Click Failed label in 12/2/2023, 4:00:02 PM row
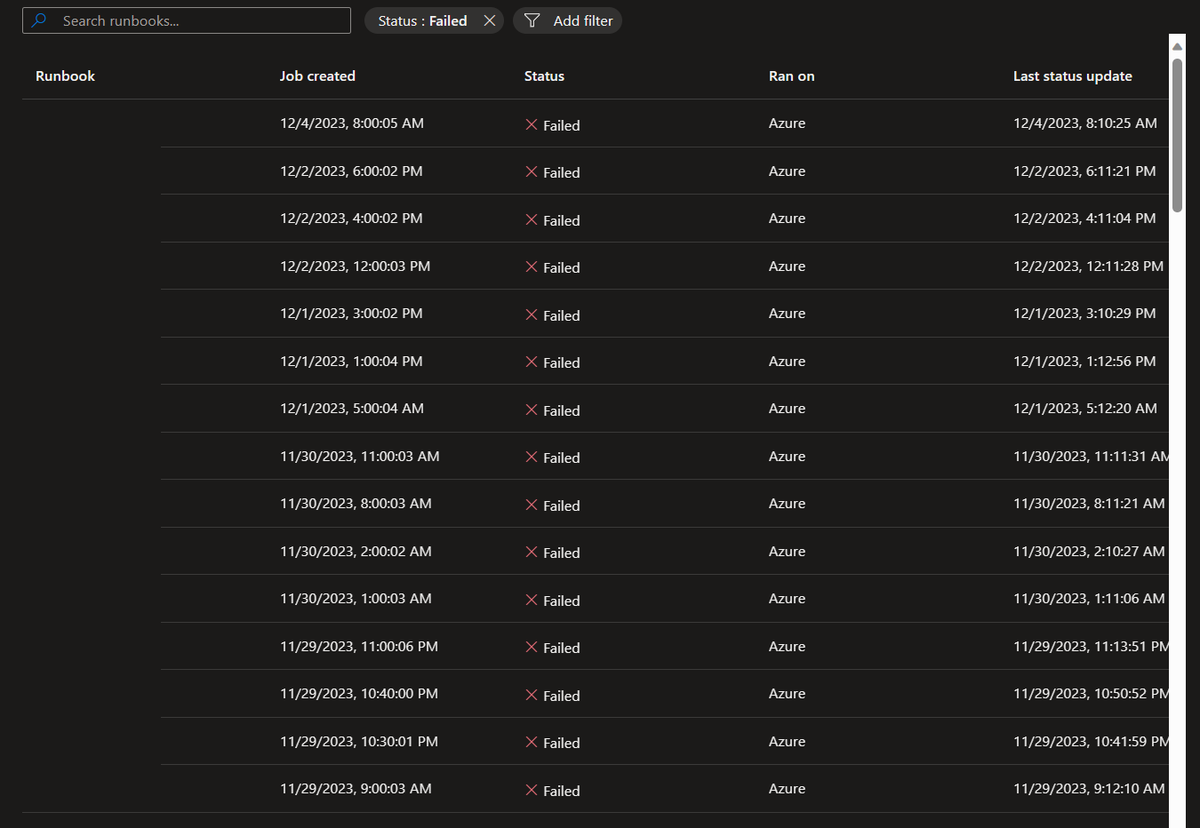 (x=562, y=220)
